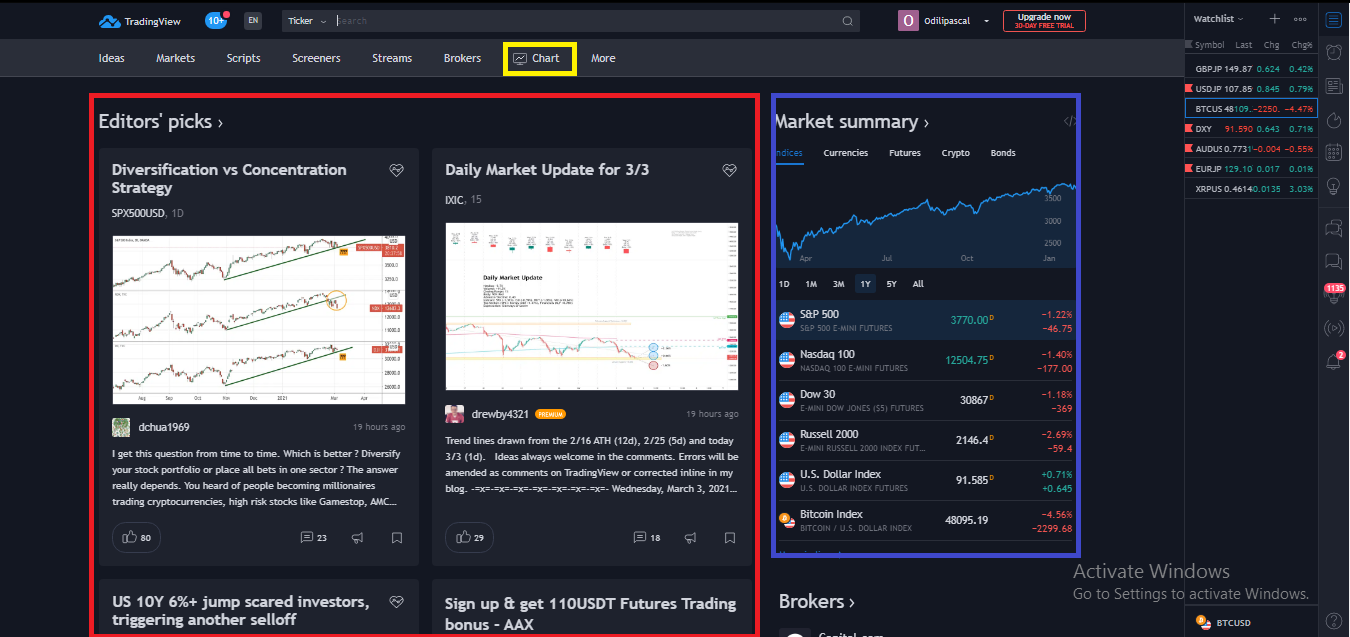Open the Editors' picks section link
Screen dimensions: 1350x637
(x=160, y=121)
